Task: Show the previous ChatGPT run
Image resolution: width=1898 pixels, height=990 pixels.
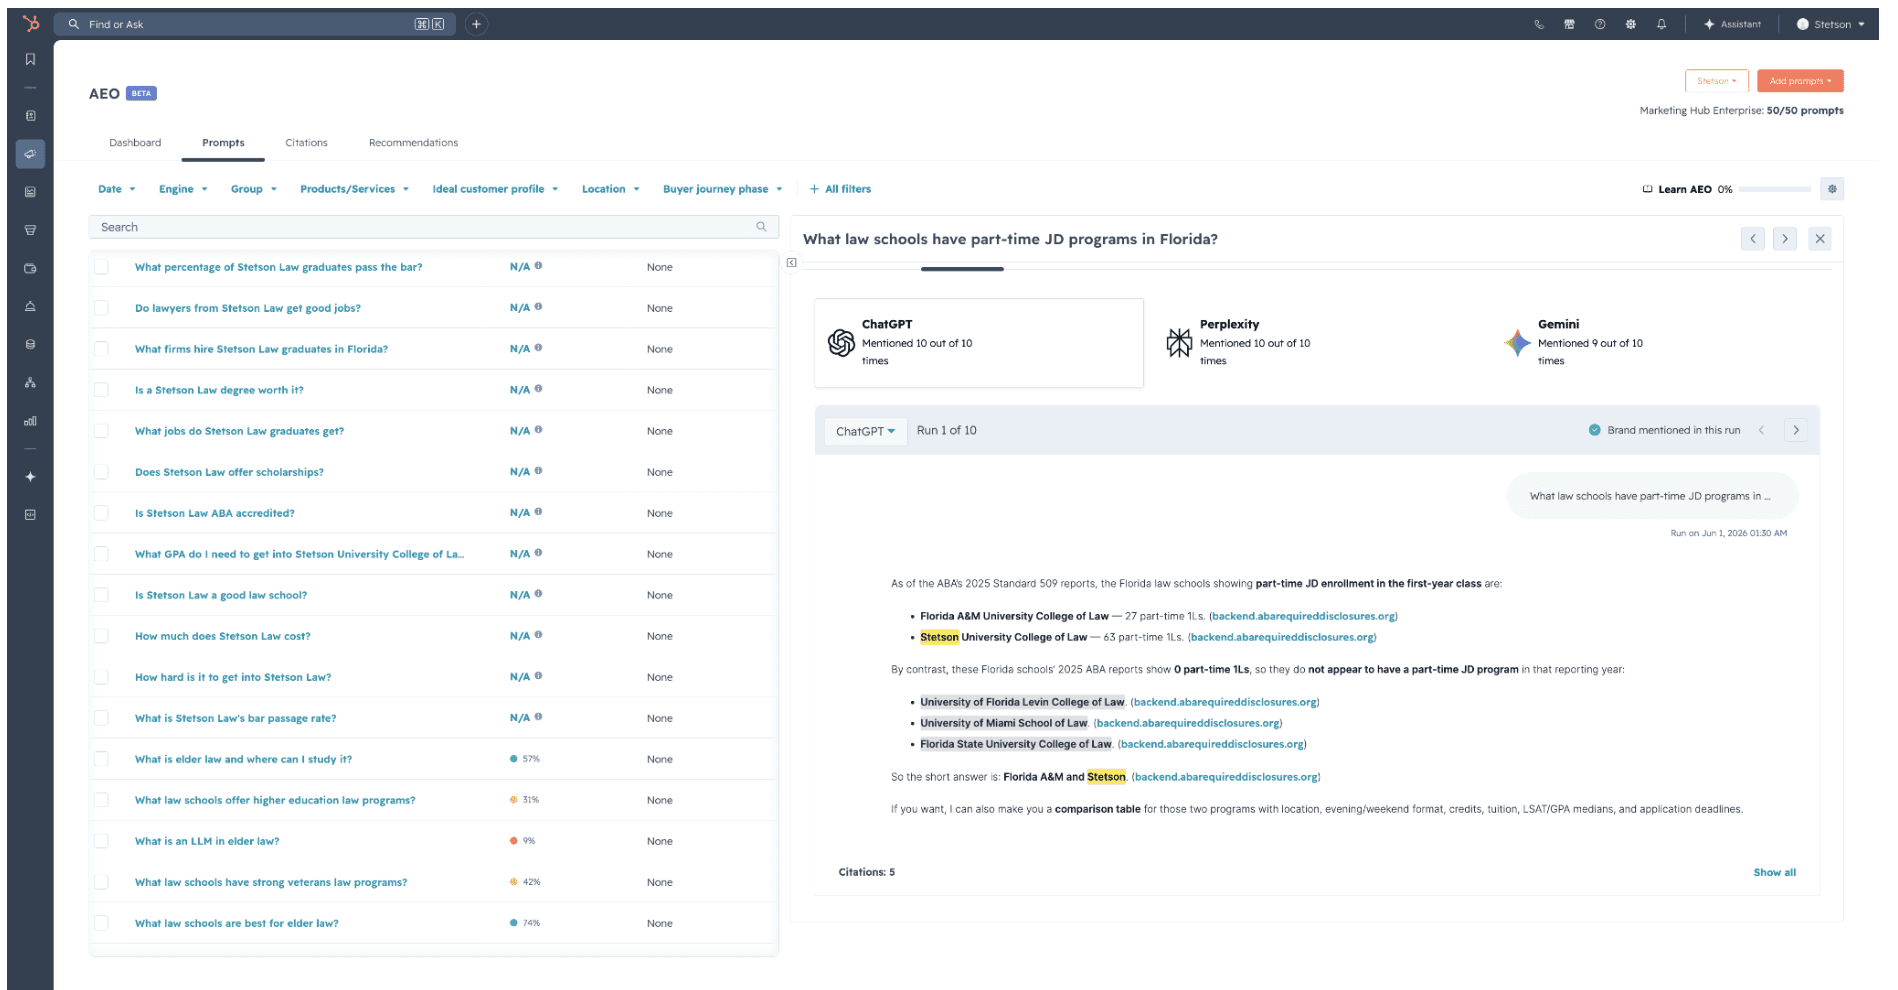Action: coord(1761,430)
